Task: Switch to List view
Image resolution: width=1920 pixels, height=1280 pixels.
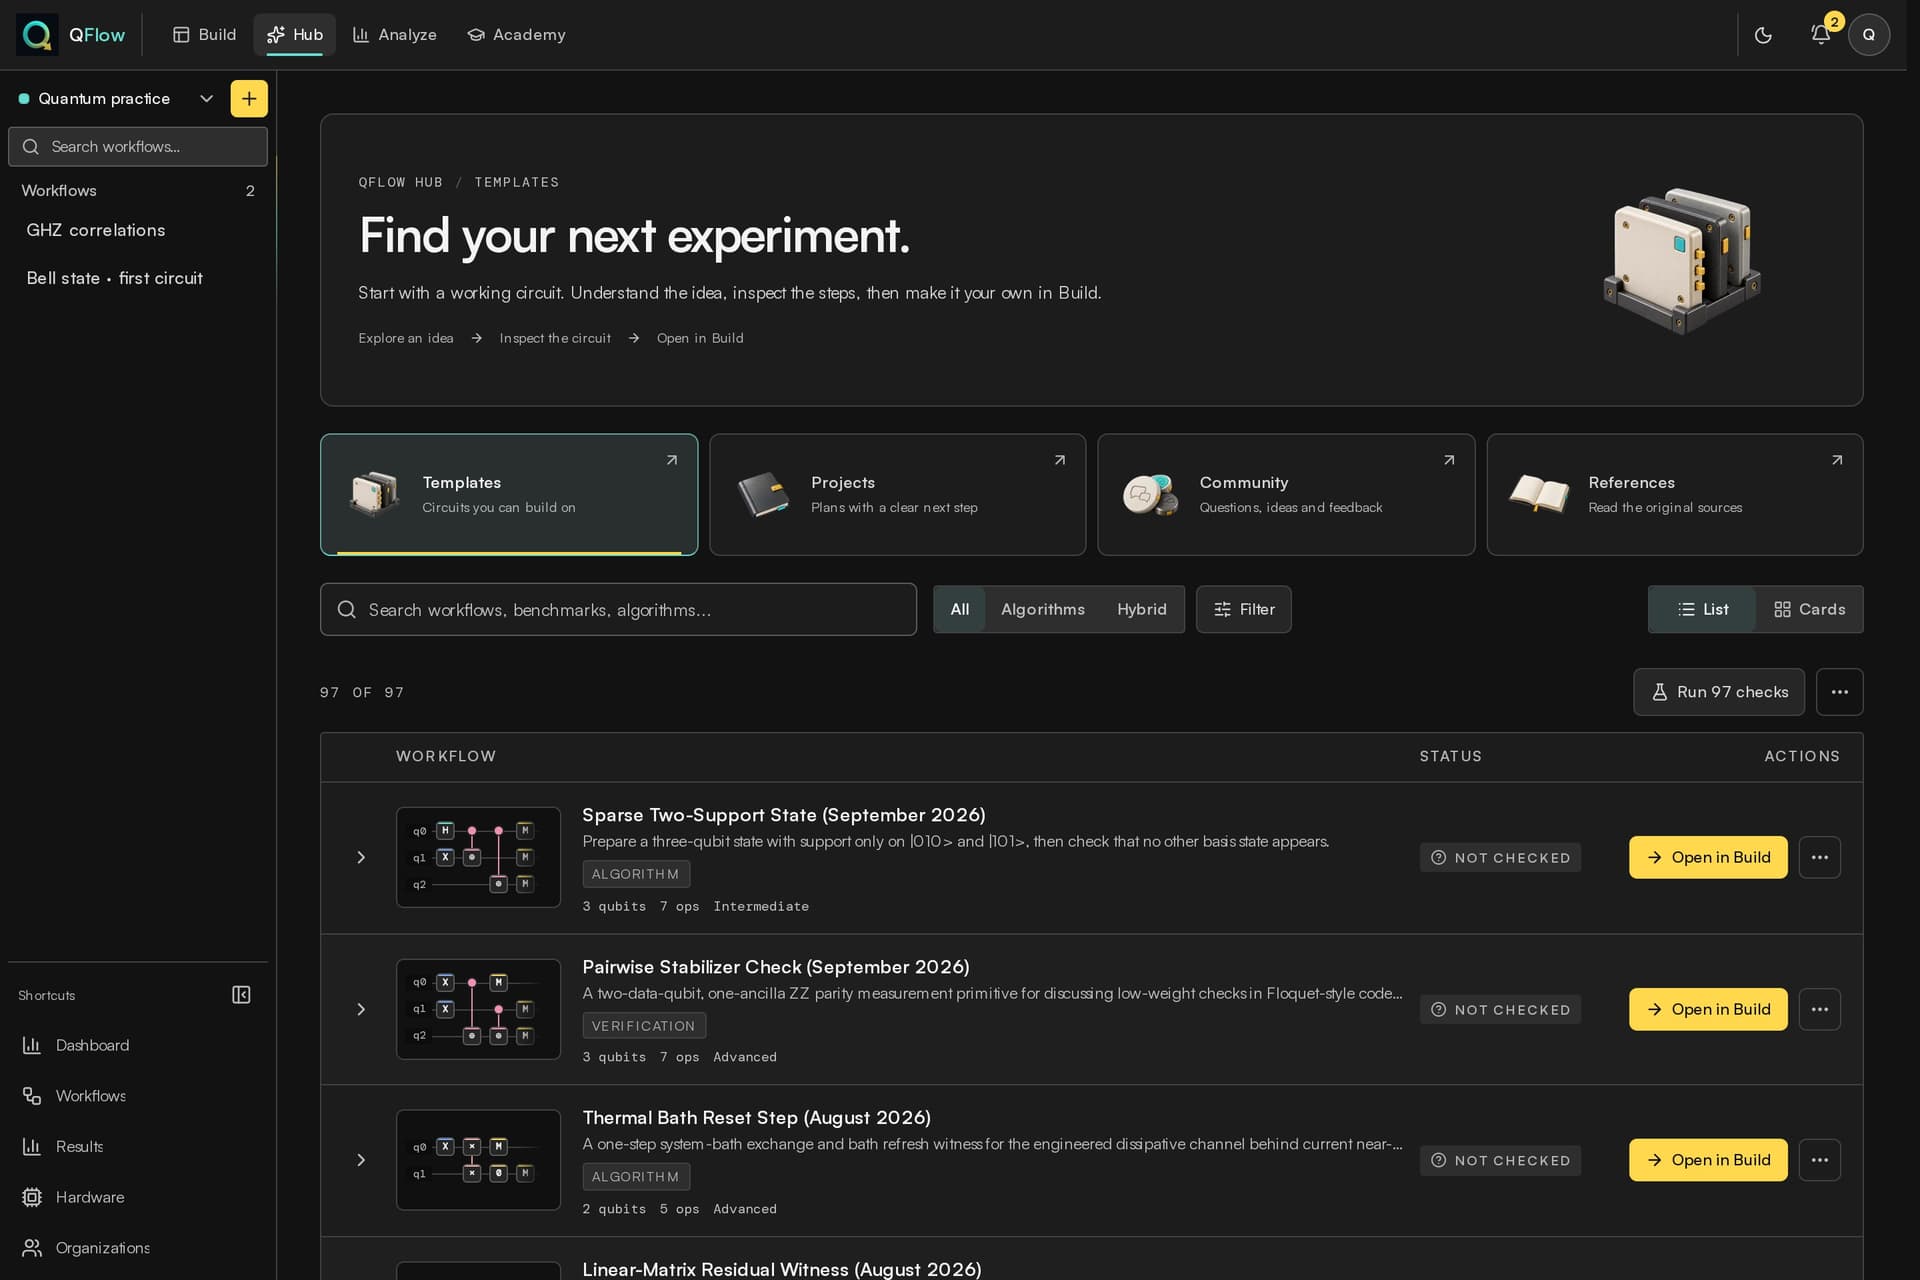Action: click(x=1702, y=610)
